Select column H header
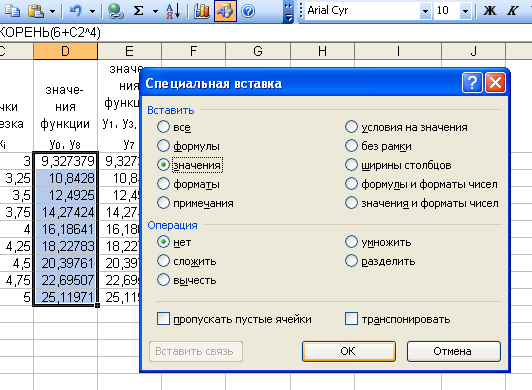Viewport: 532px width, 390px height. [322, 51]
